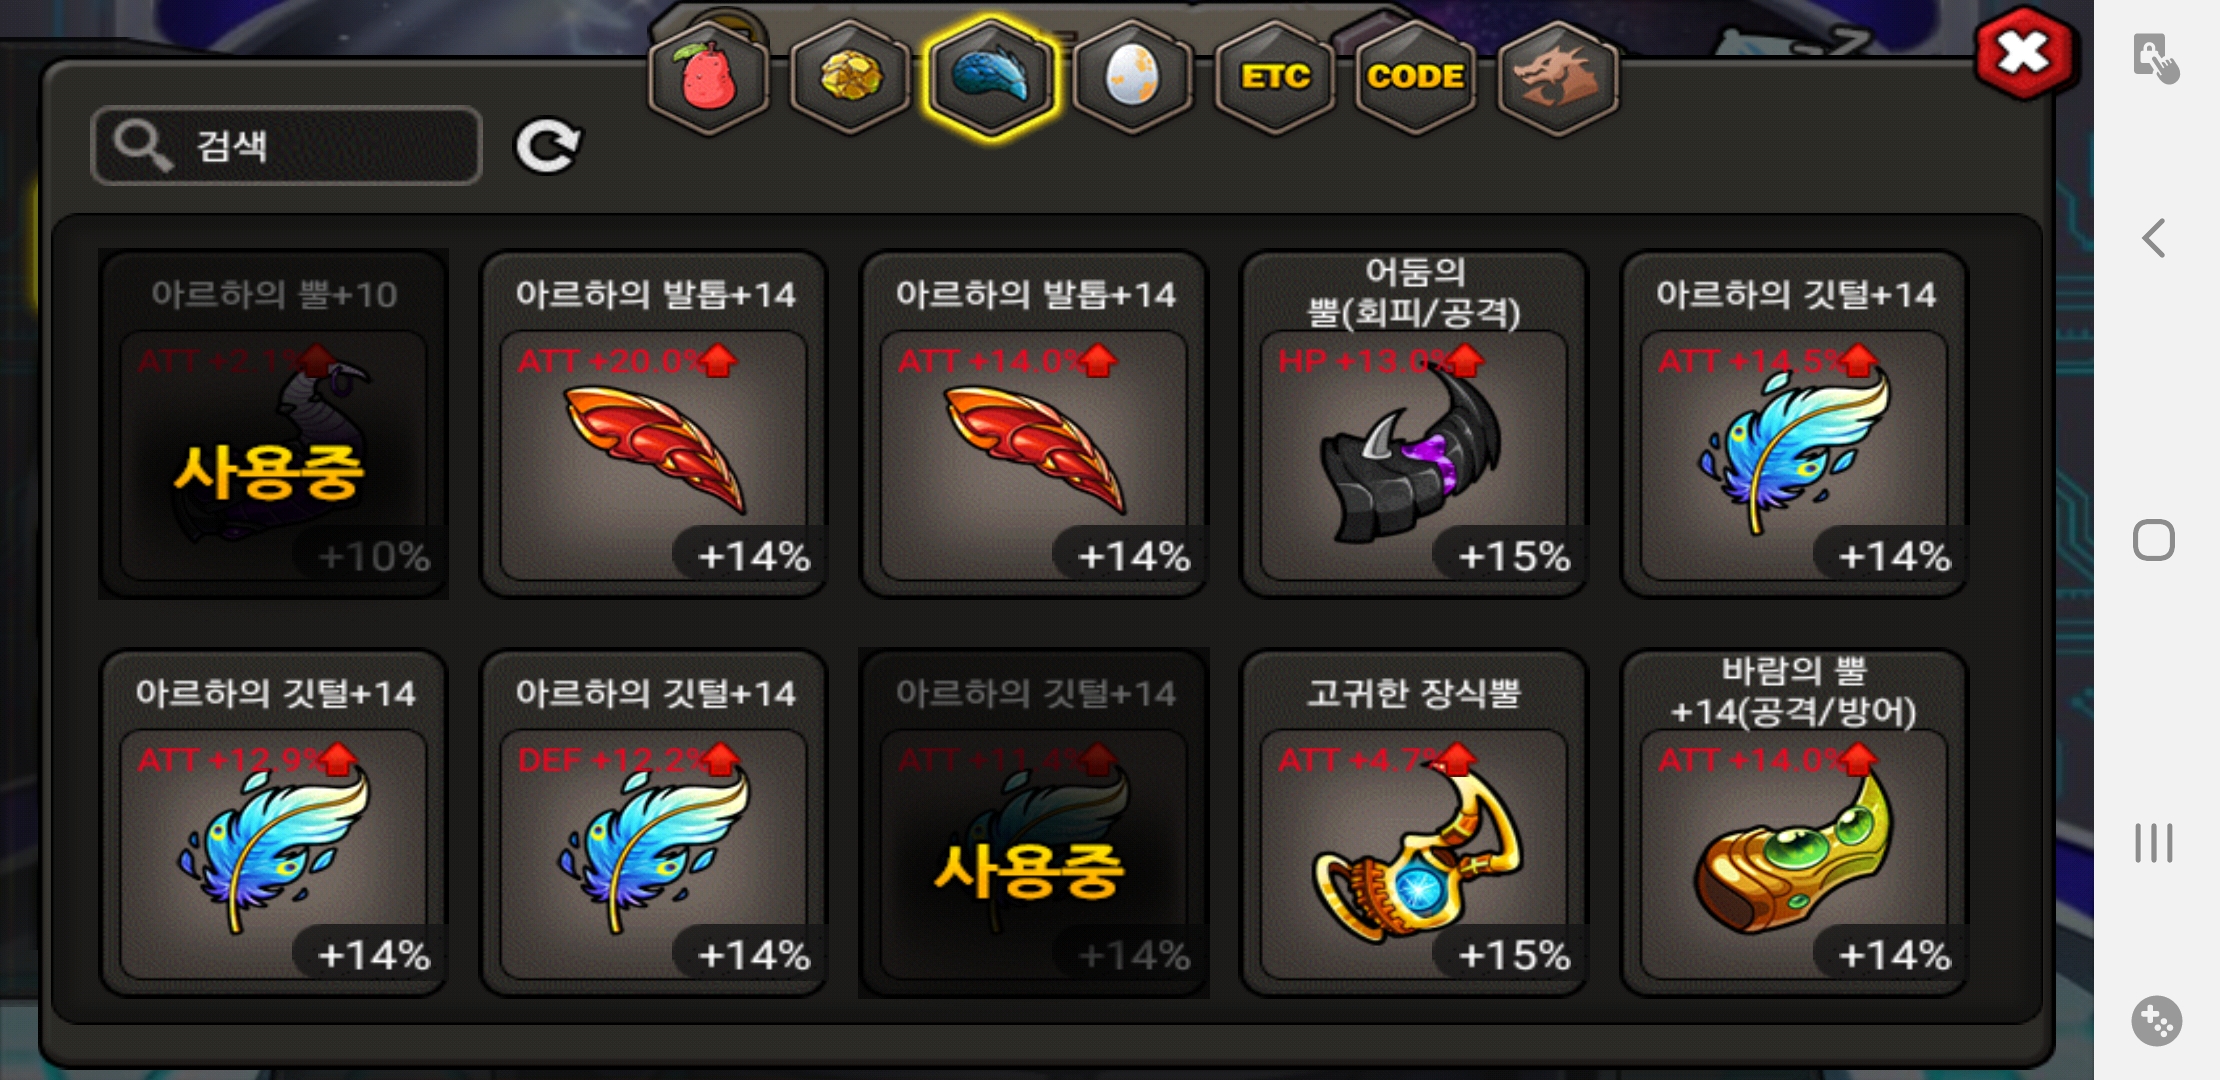Screen dimensions: 2220x1080
Task: Switch to the gold nugget tab
Action: pos(850,77)
